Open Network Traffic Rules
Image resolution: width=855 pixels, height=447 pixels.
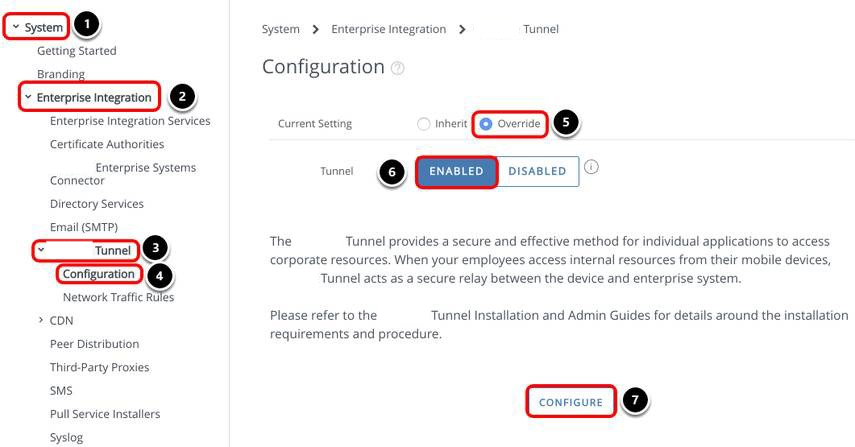click(118, 297)
